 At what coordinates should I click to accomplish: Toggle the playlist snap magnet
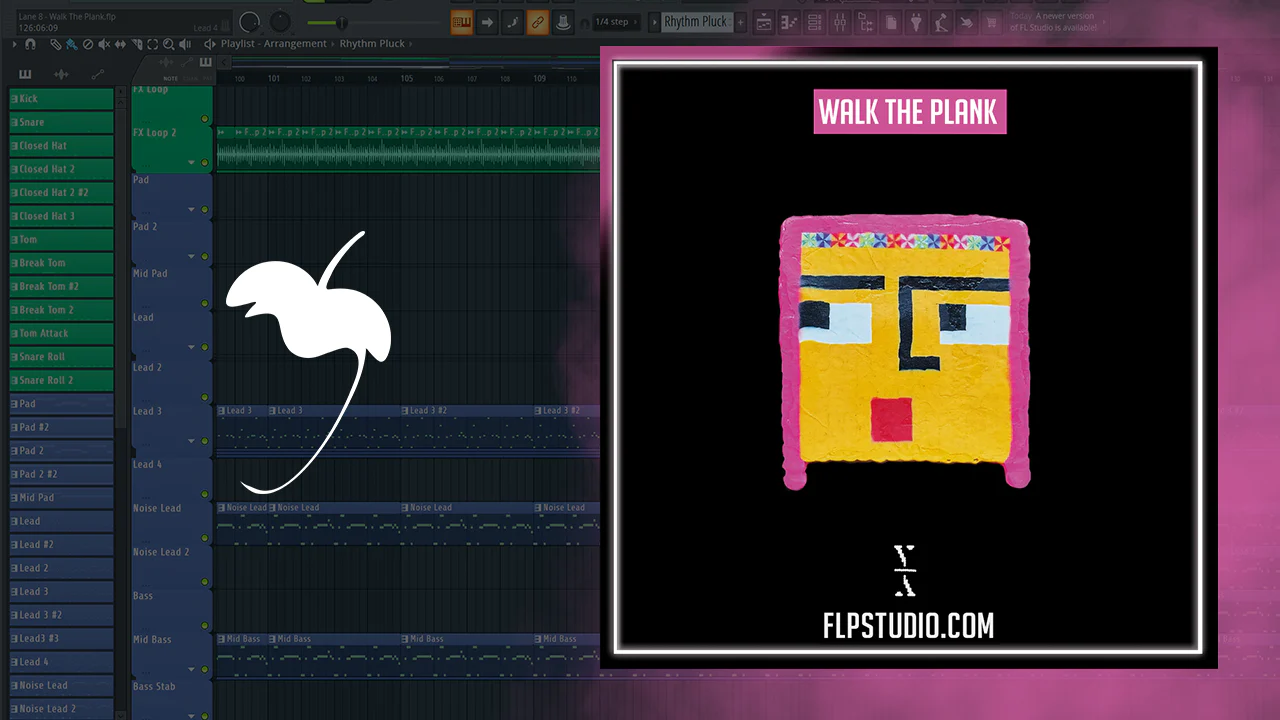30,44
